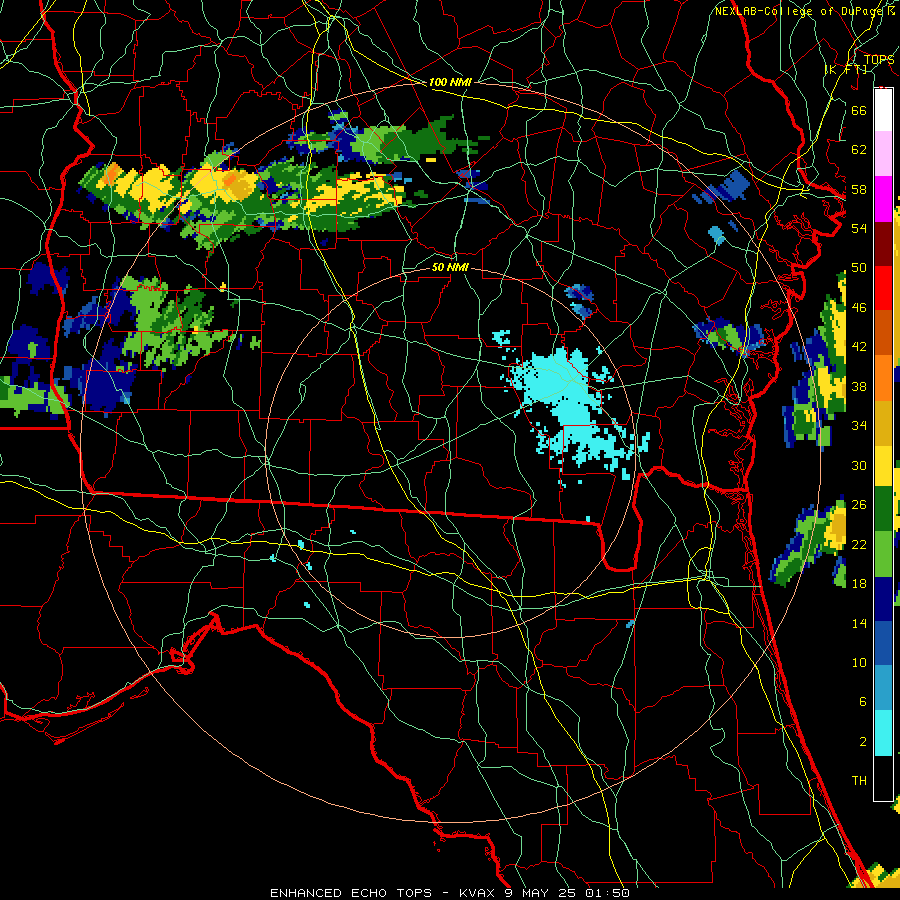900x900 pixels.
Task: Click the 66 legend value
Action: [x=859, y=110]
